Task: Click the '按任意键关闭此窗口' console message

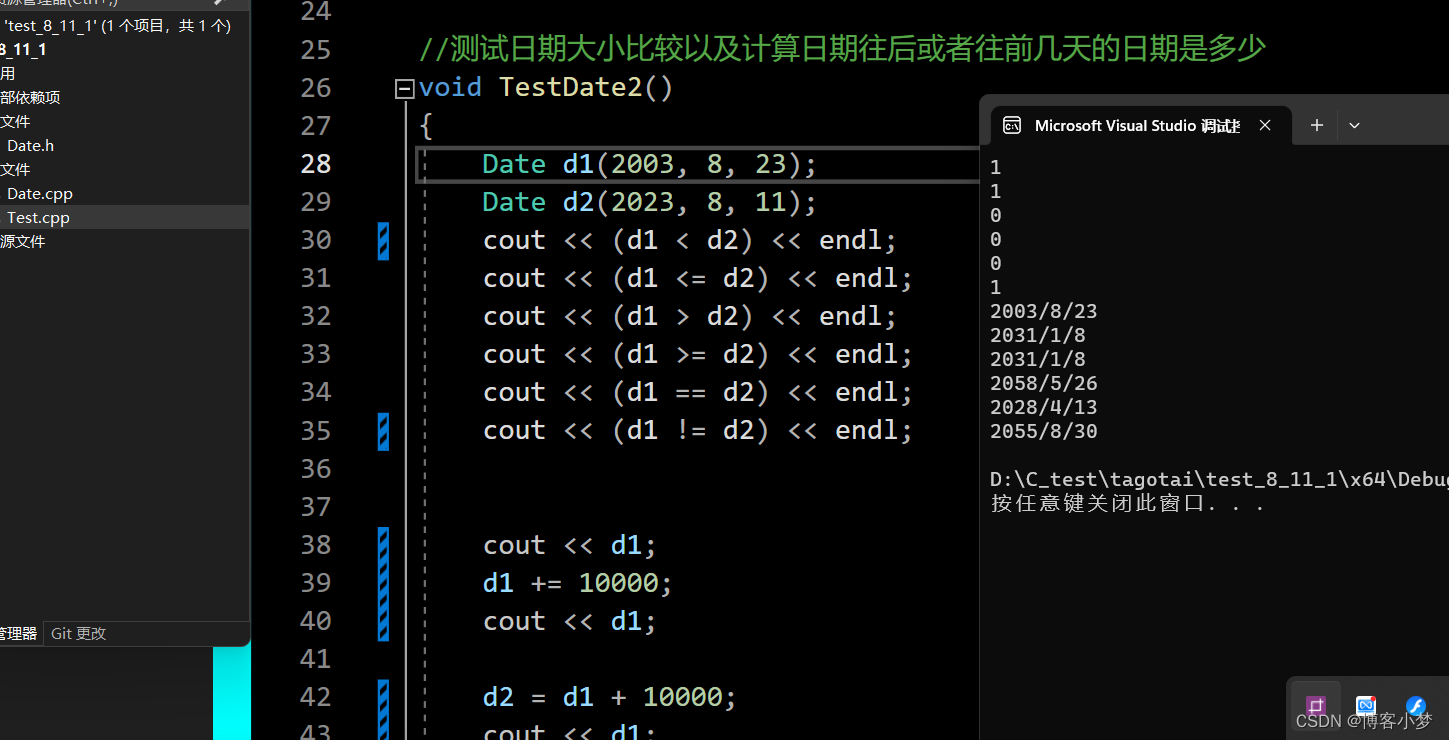Action: 1127,503
